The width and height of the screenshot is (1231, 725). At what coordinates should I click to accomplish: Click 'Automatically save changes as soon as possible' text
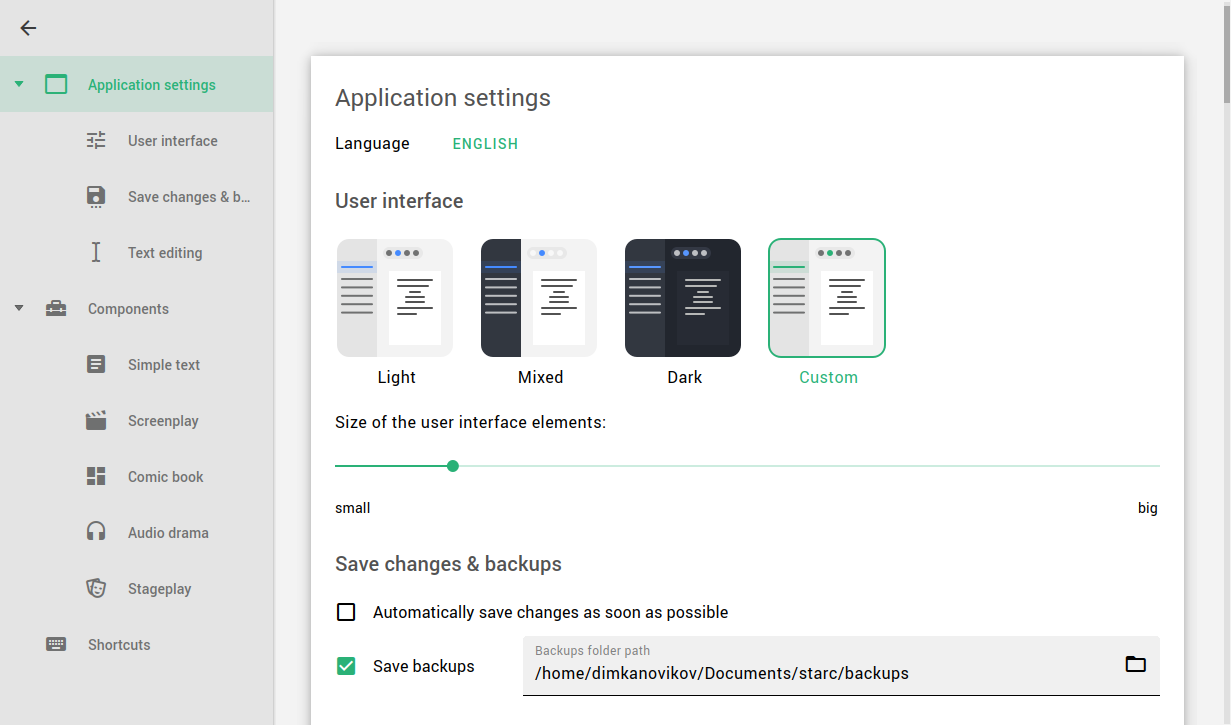(x=551, y=612)
